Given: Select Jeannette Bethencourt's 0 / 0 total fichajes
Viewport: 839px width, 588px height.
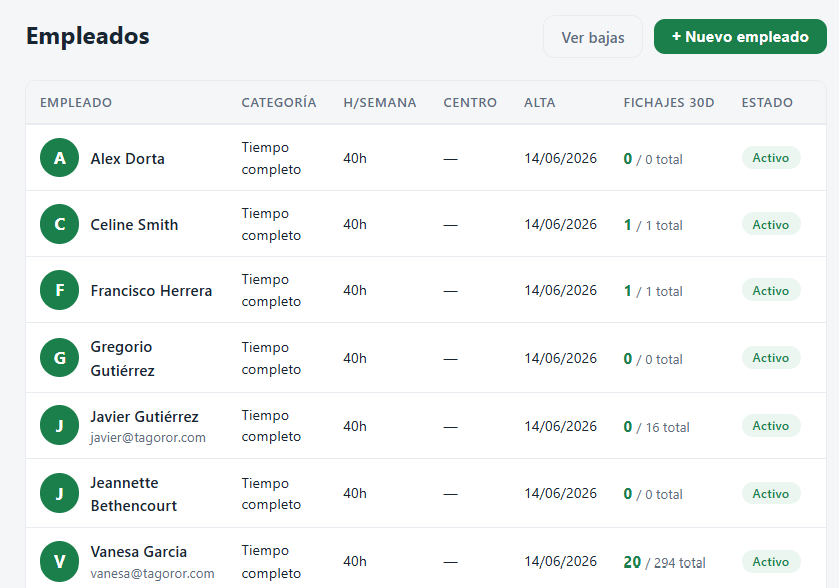Looking at the screenshot, I should pos(653,494).
